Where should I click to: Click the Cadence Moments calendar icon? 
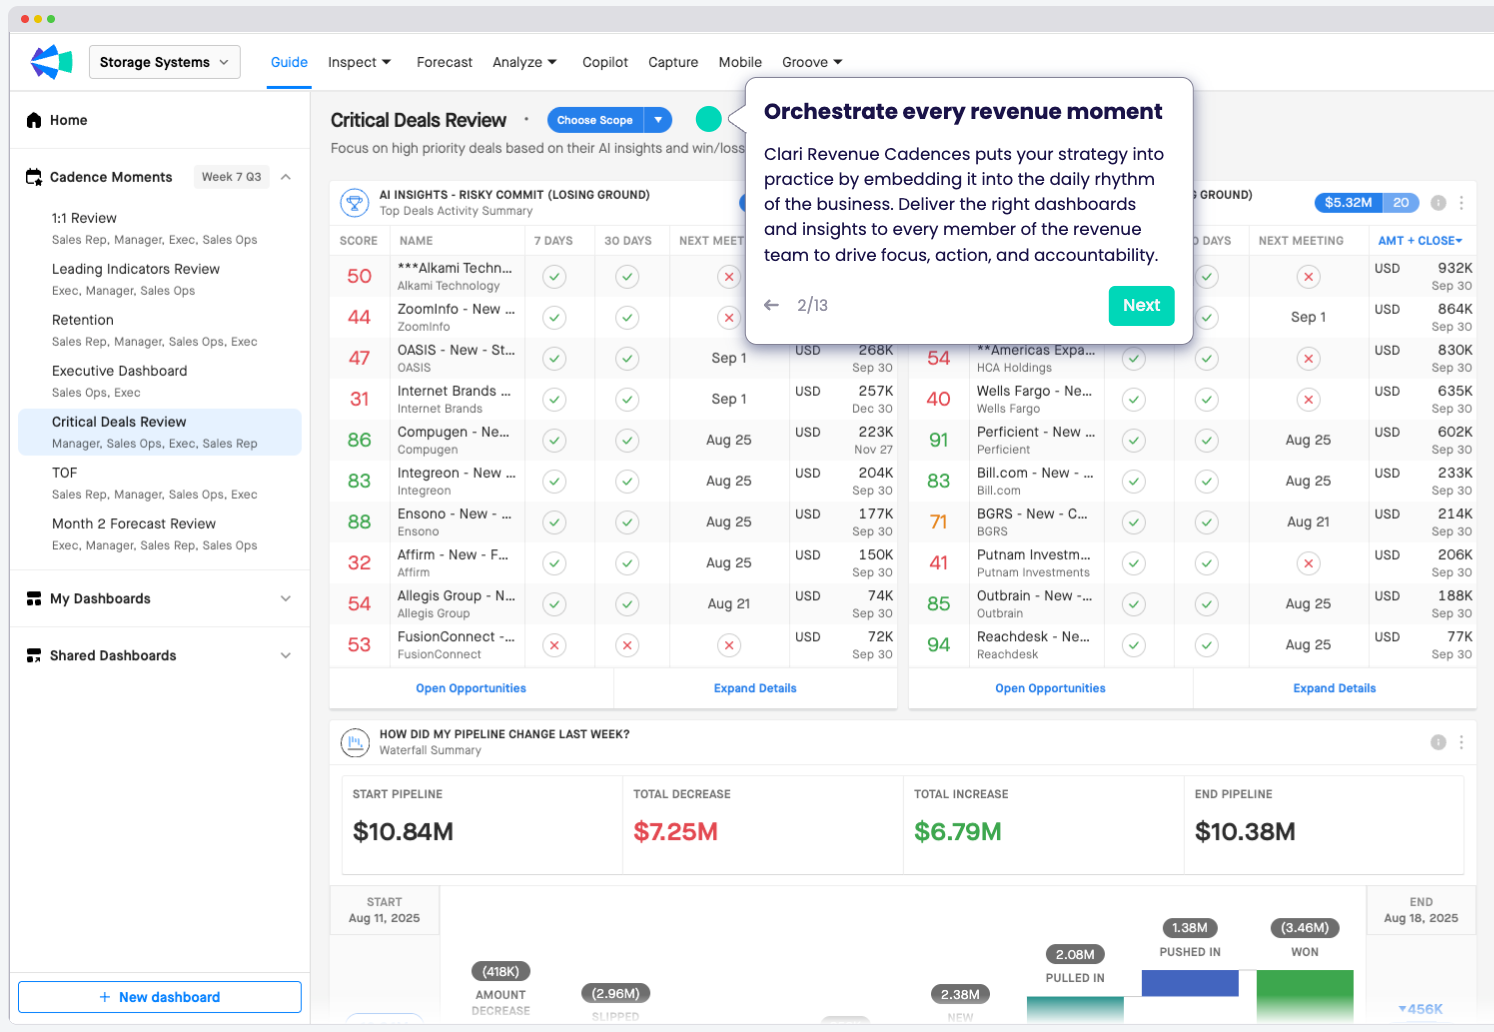(x=34, y=177)
